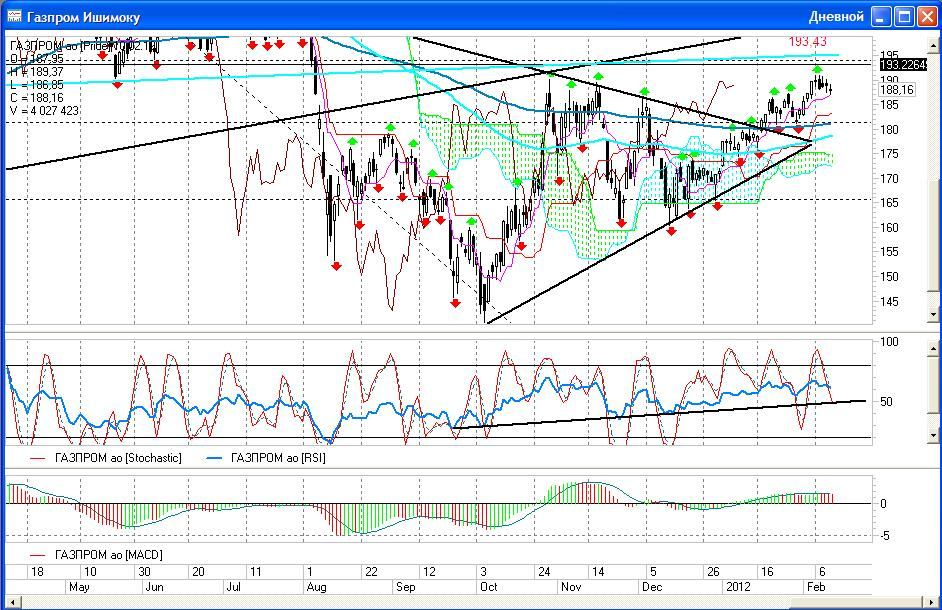942x610 pixels.
Task: Click the boxed 188,16 label on price axis
Action: coord(897,90)
